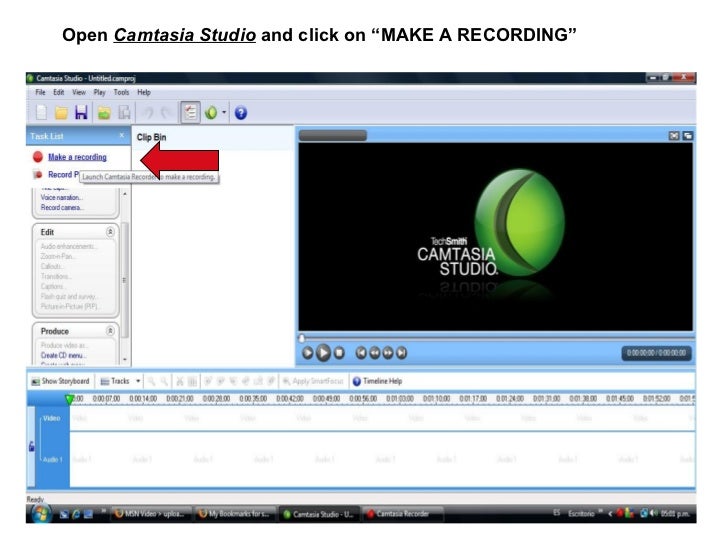
Task: Click the Windows Start orb
Action: [x=41, y=514]
